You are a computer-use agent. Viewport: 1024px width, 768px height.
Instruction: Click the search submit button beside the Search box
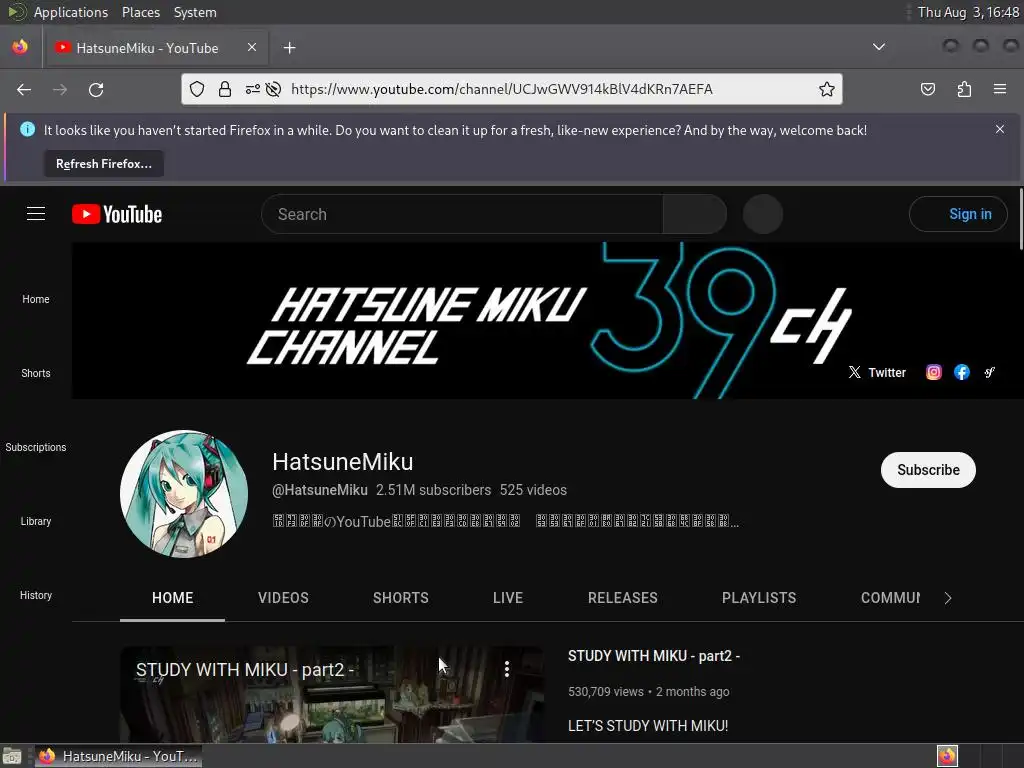coord(695,214)
